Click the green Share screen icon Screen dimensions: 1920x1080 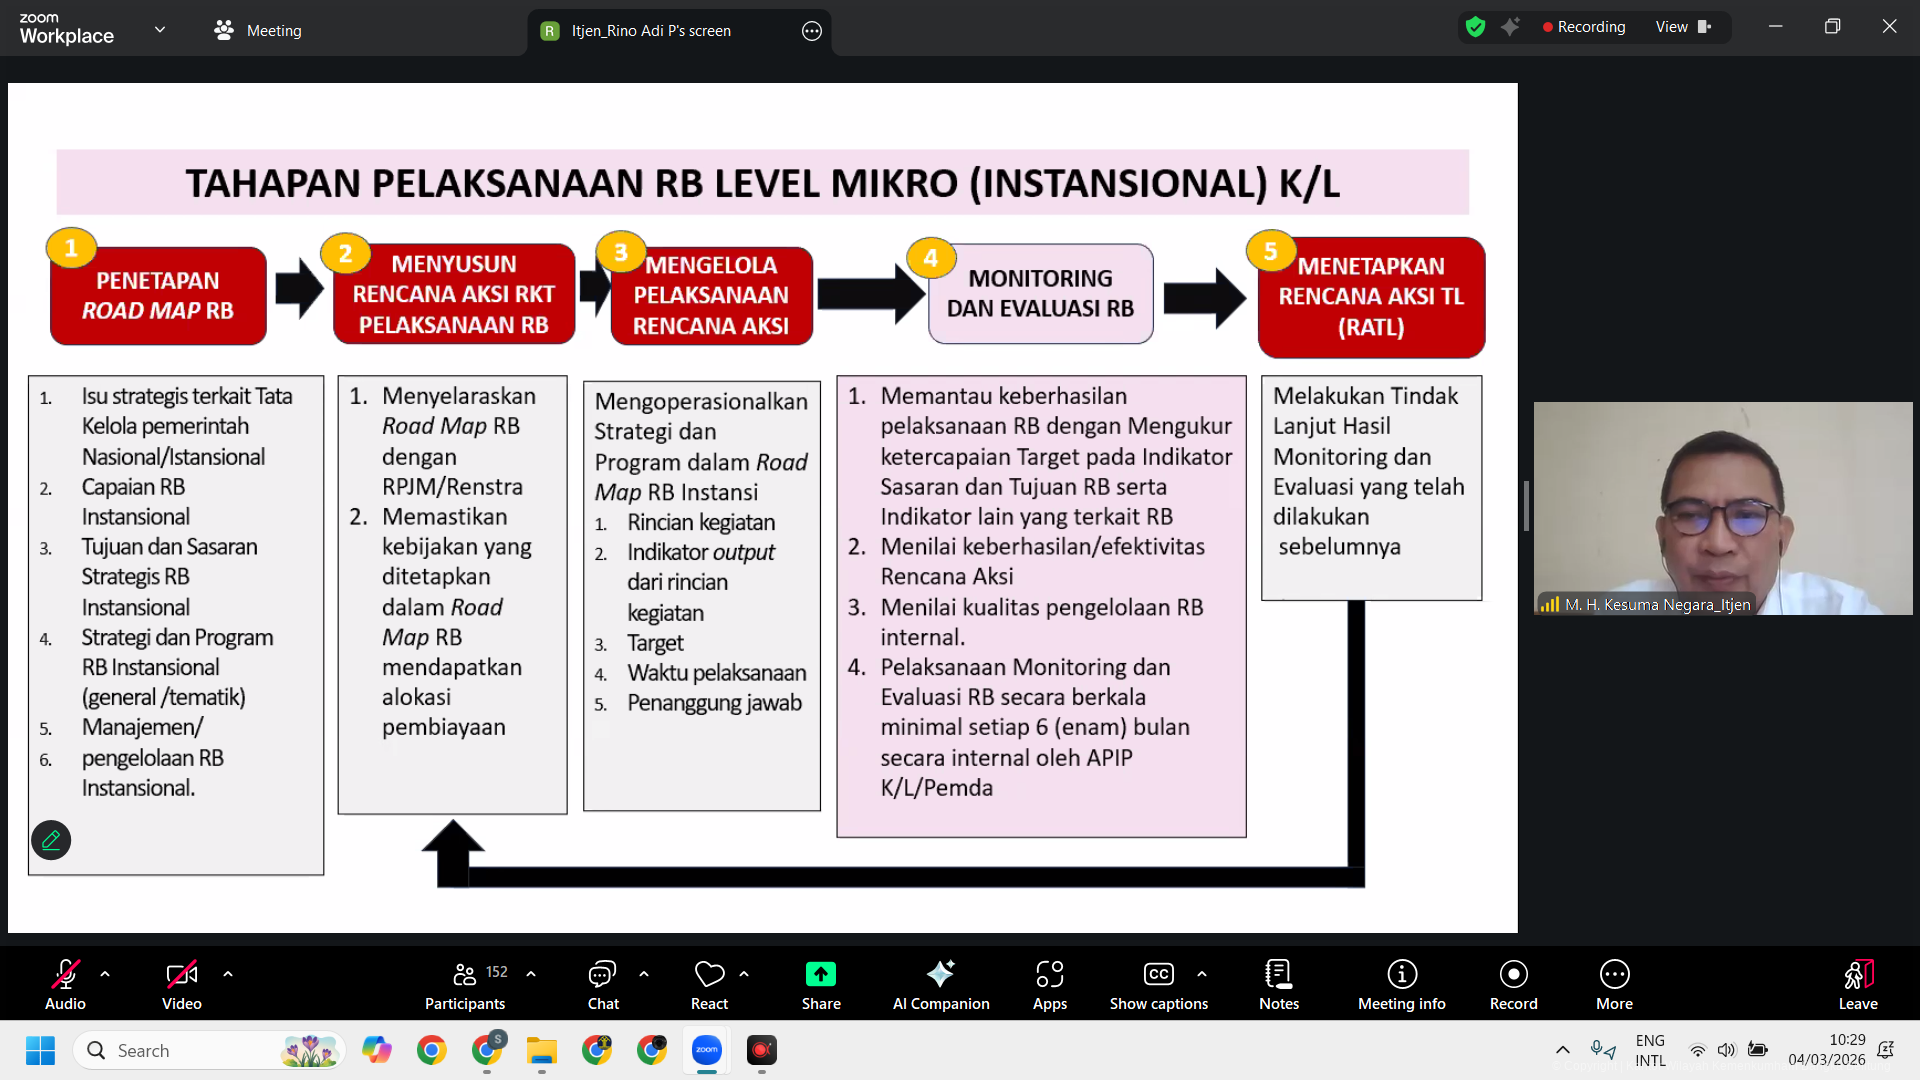click(x=820, y=974)
